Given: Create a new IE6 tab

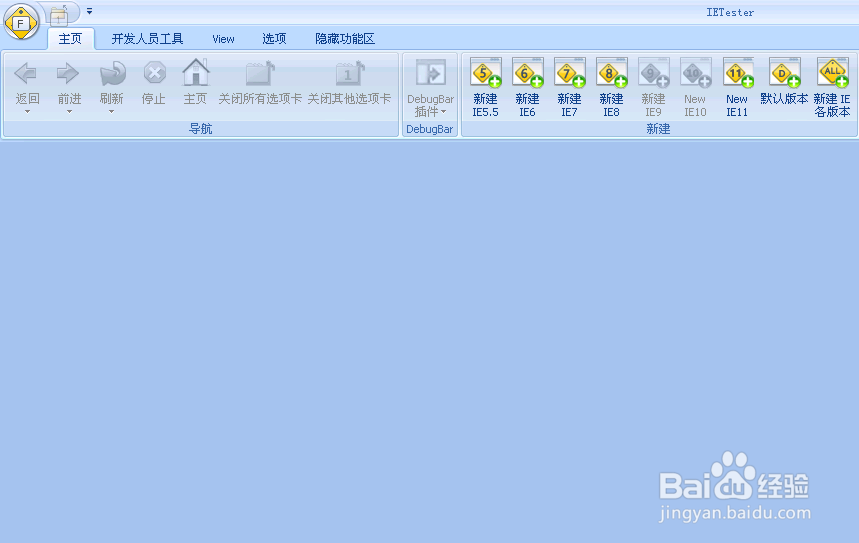Looking at the screenshot, I should 528,88.
